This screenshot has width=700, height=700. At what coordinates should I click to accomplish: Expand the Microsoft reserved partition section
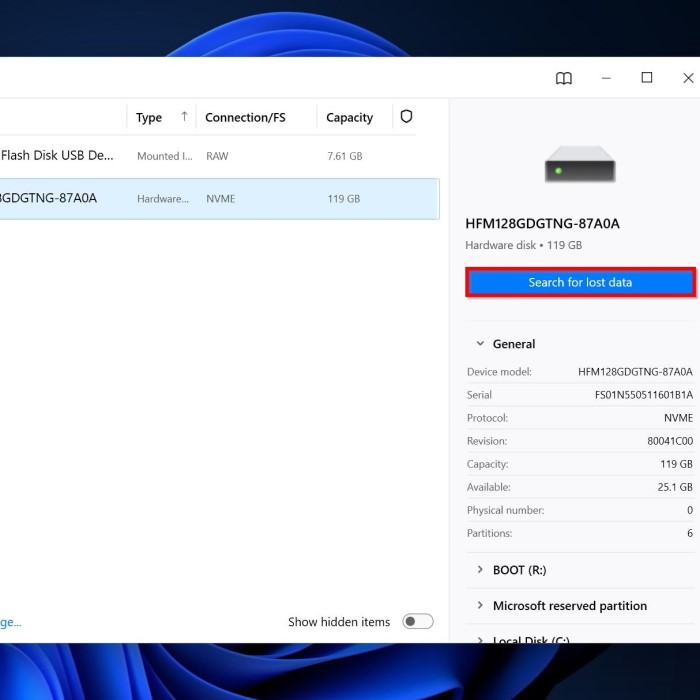pyautogui.click(x=480, y=605)
